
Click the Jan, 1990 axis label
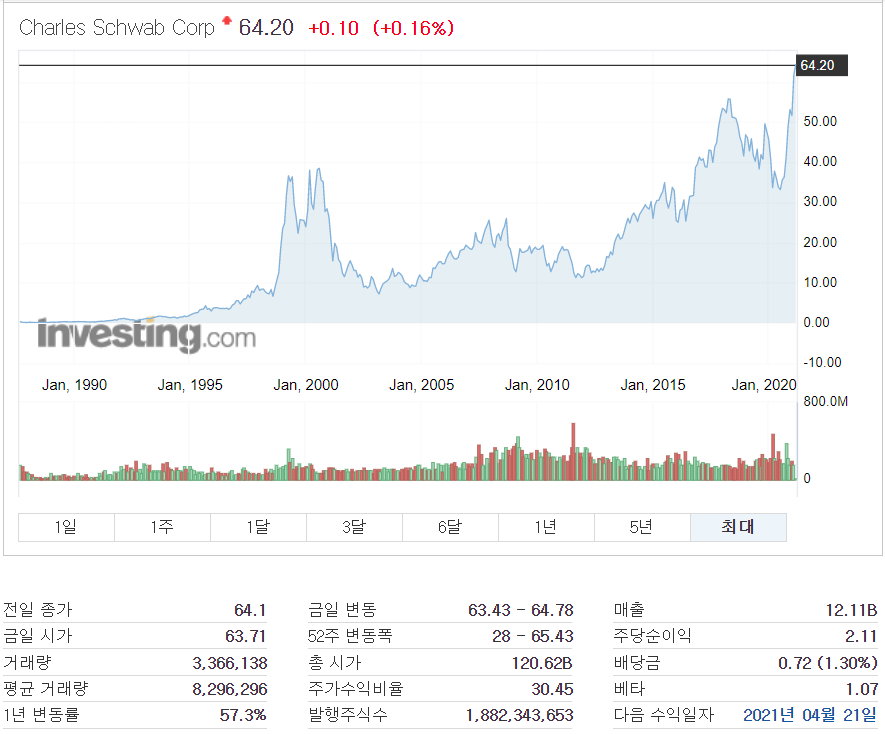pos(75,385)
